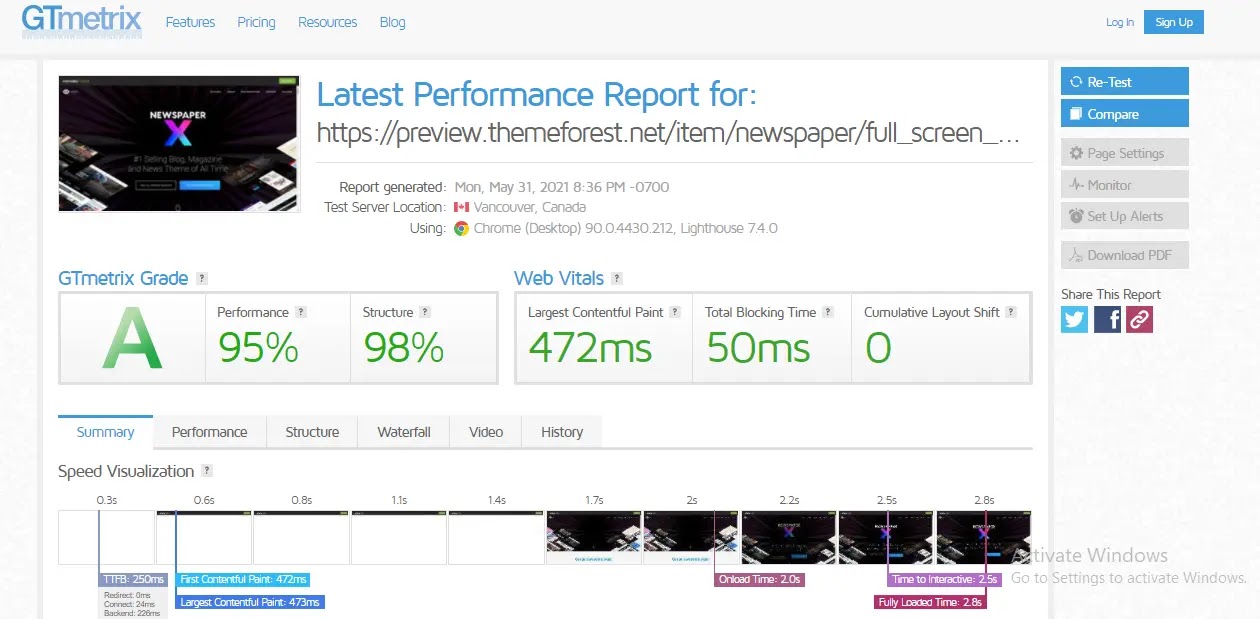Viewport: 1260px width, 619px height.
Task: Switch to the Performance tab
Action: pyautogui.click(x=209, y=432)
